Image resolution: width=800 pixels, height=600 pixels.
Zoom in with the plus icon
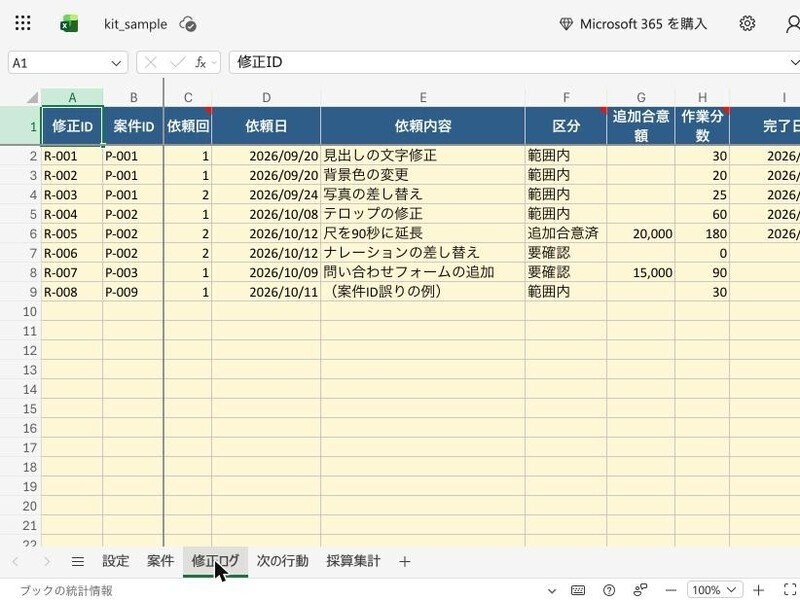(758, 590)
